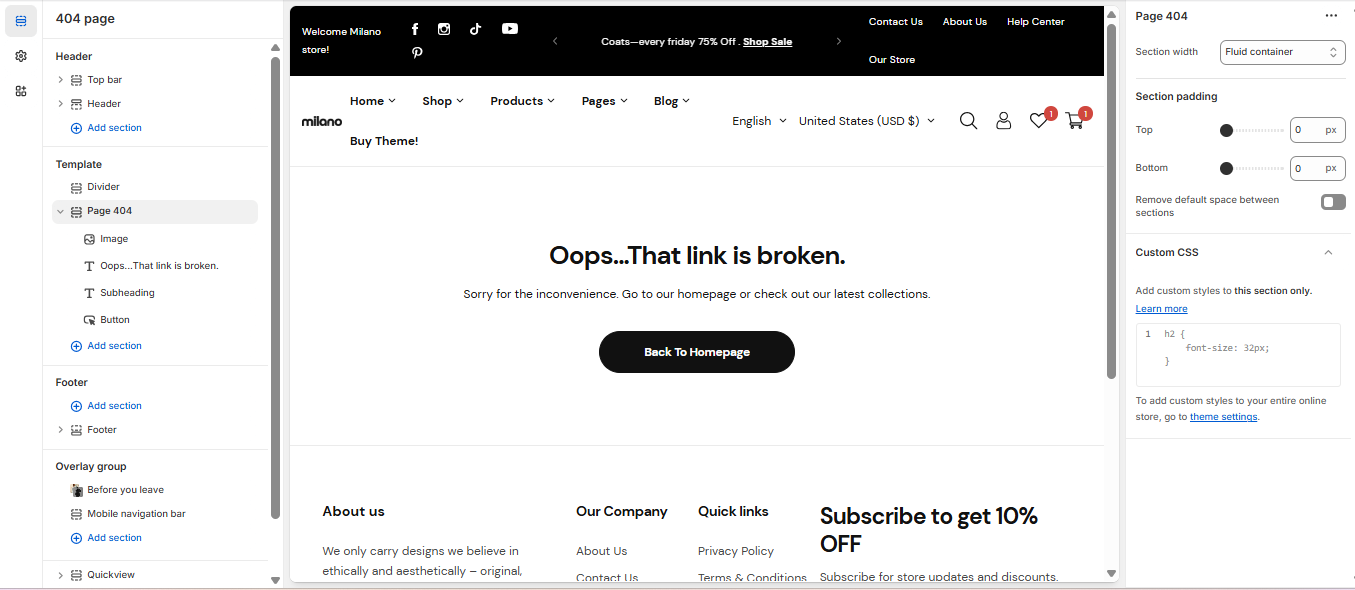The height and width of the screenshot is (590, 1355).
Task: Open the app embeds sidebar icon
Action: click(21, 91)
